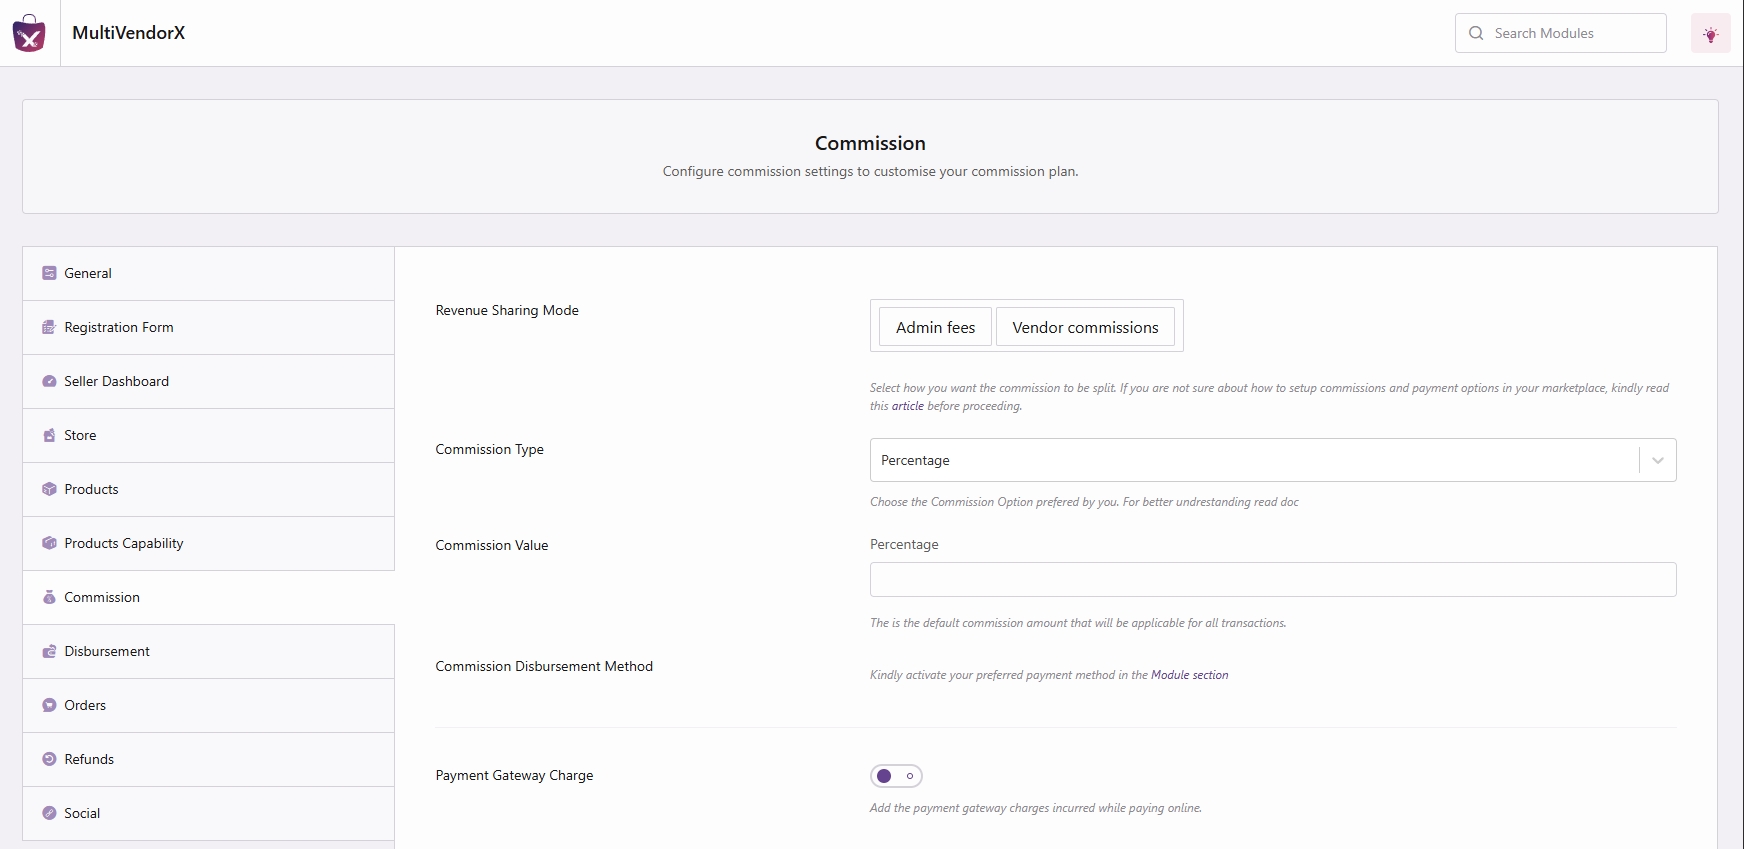Click the Seller Dashboard gauge icon
This screenshot has width=1744, height=849.
[x=49, y=381]
